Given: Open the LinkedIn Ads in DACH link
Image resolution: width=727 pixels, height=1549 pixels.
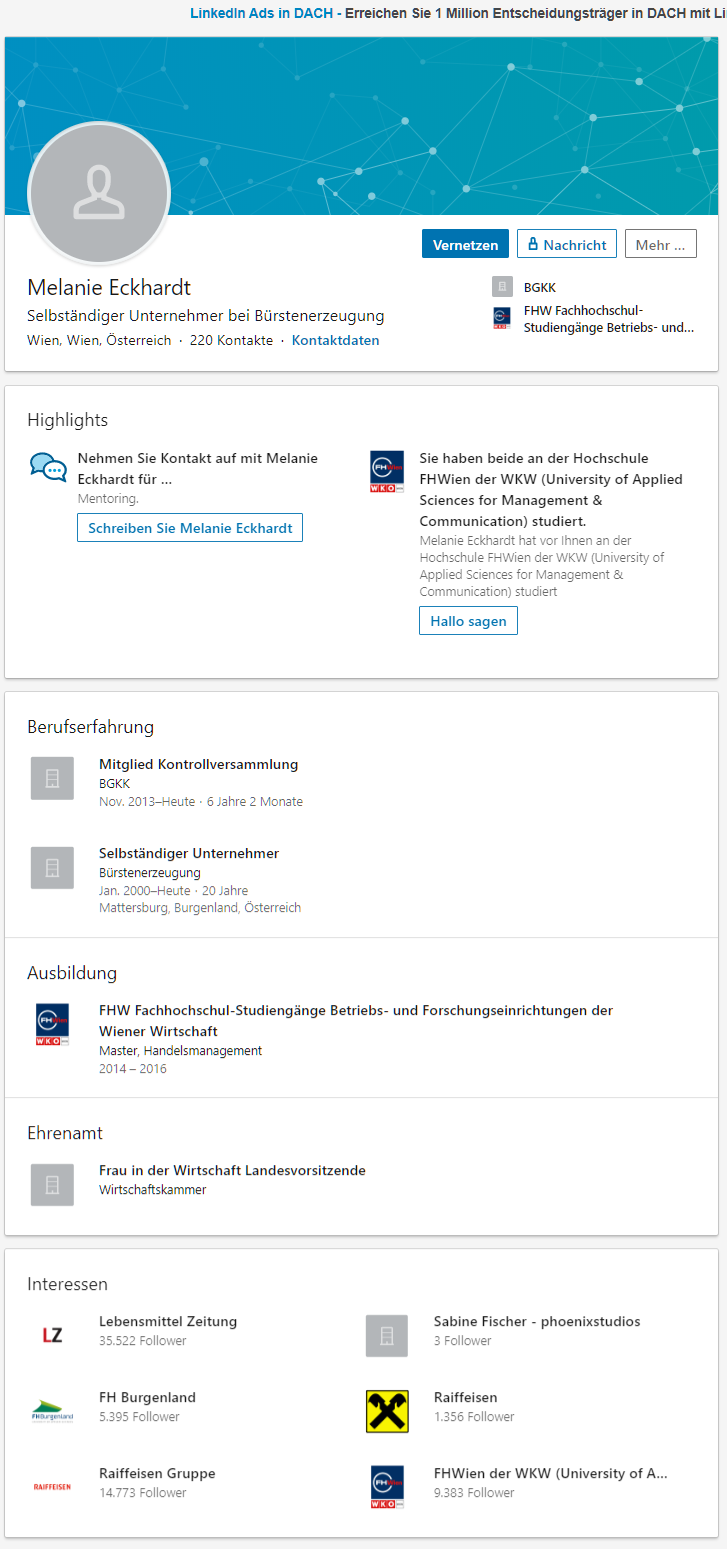Looking at the screenshot, I should tap(261, 13).
